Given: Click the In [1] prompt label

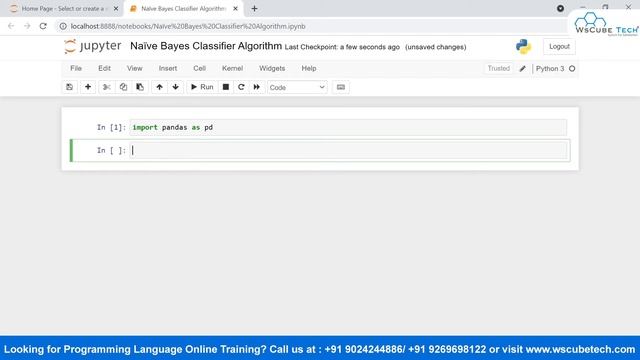Looking at the screenshot, I should coord(111,127).
